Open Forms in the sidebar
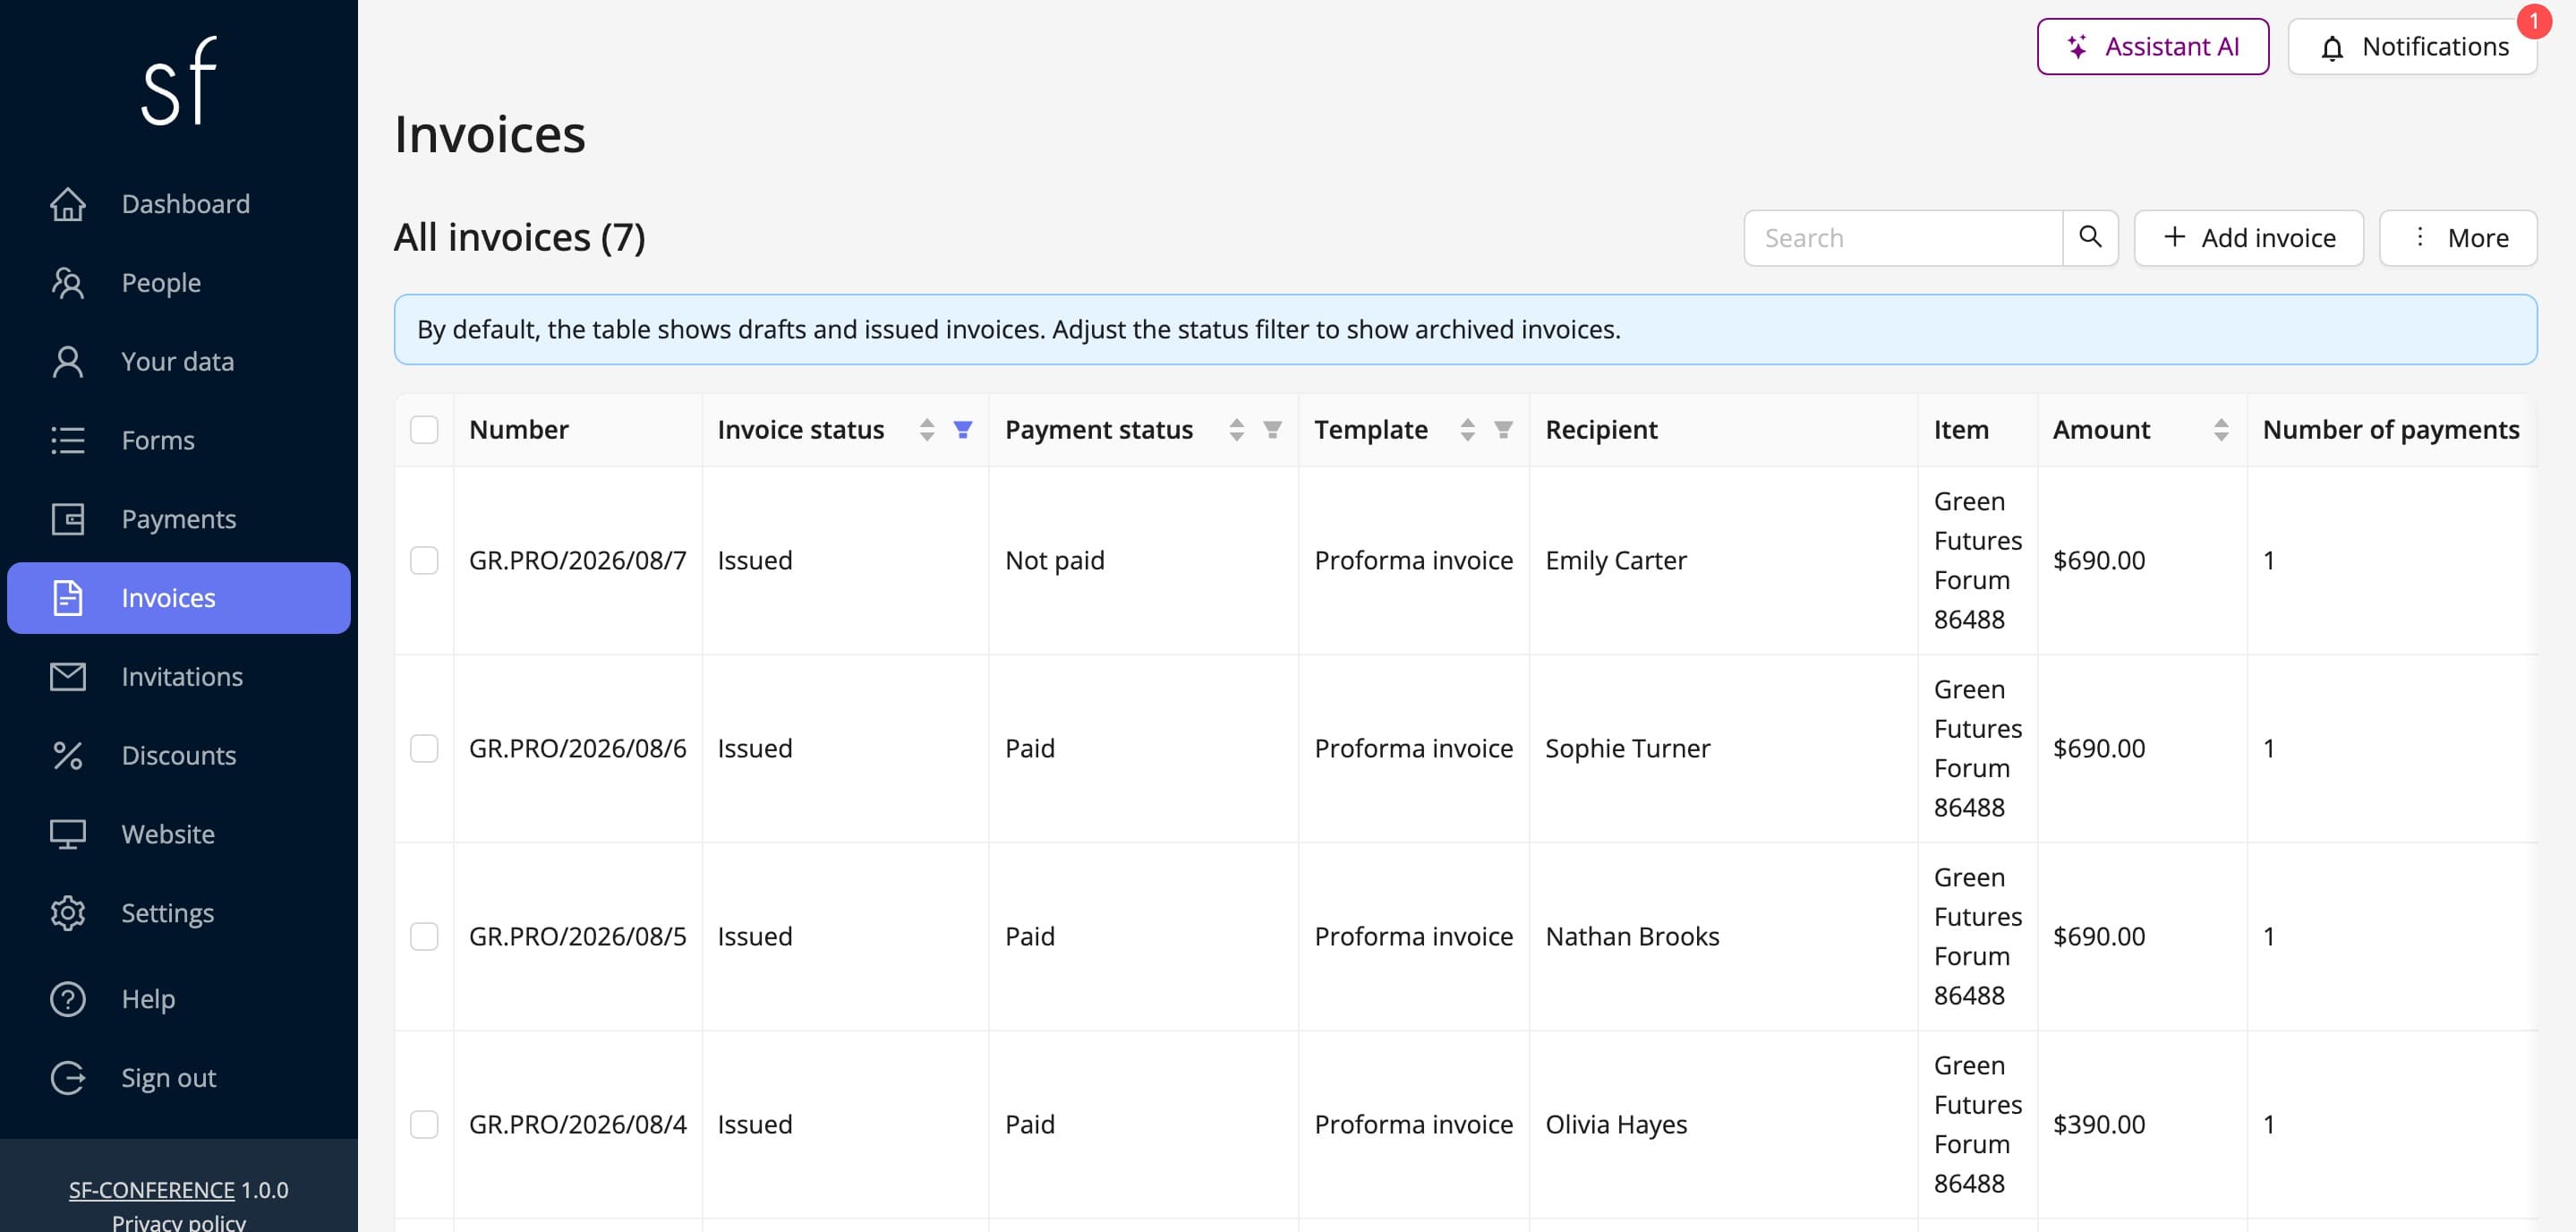 click(x=179, y=440)
